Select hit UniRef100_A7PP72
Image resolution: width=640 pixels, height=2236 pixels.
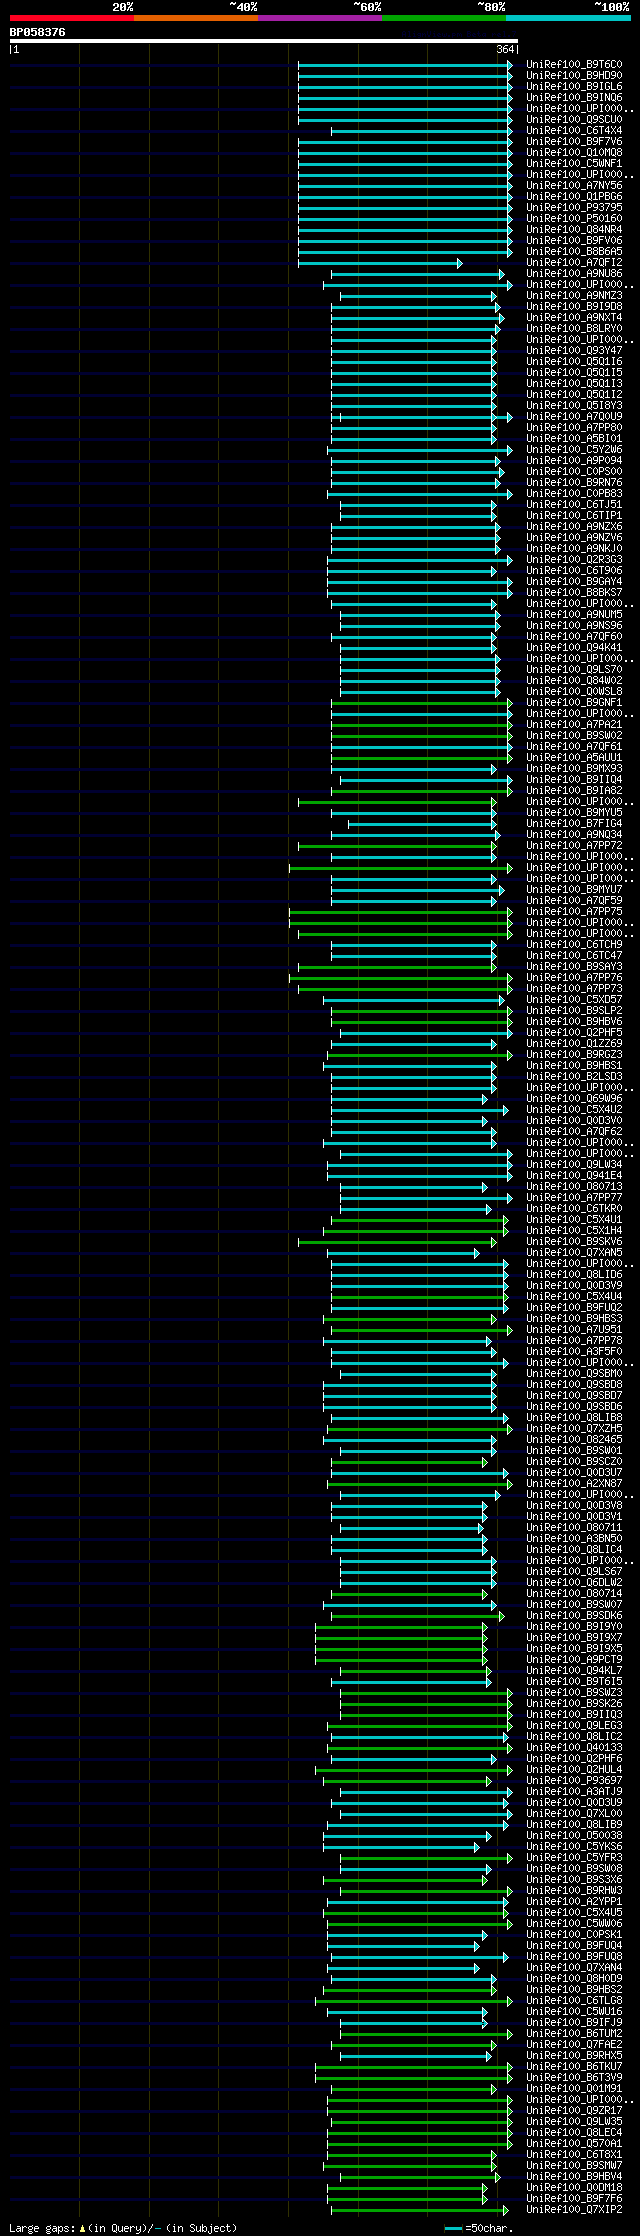(574, 846)
